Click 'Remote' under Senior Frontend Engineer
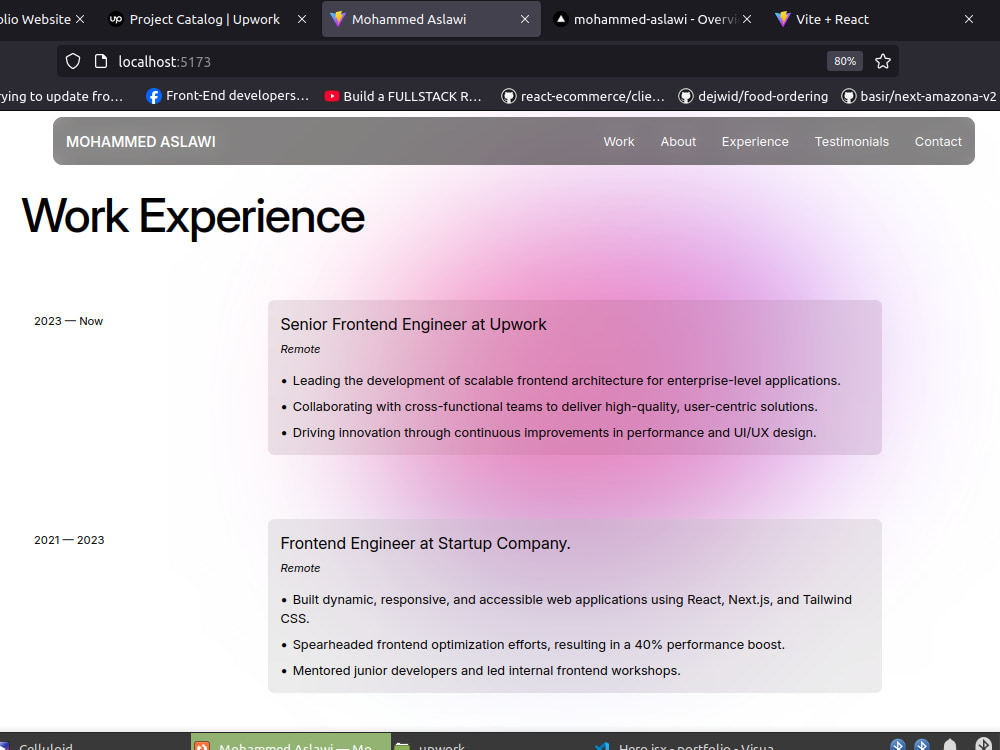Image resolution: width=1000 pixels, height=750 pixels. pos(300,349)
